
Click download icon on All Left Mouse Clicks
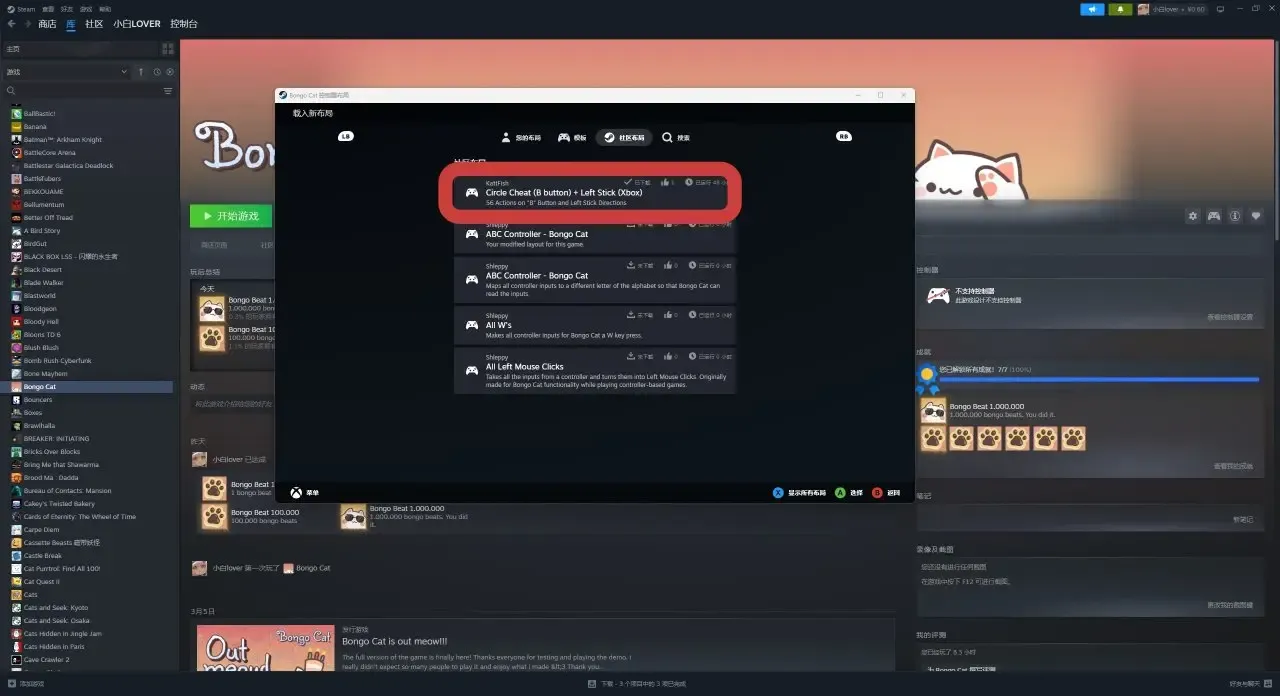pyautogui.click(x=631, y=357)
